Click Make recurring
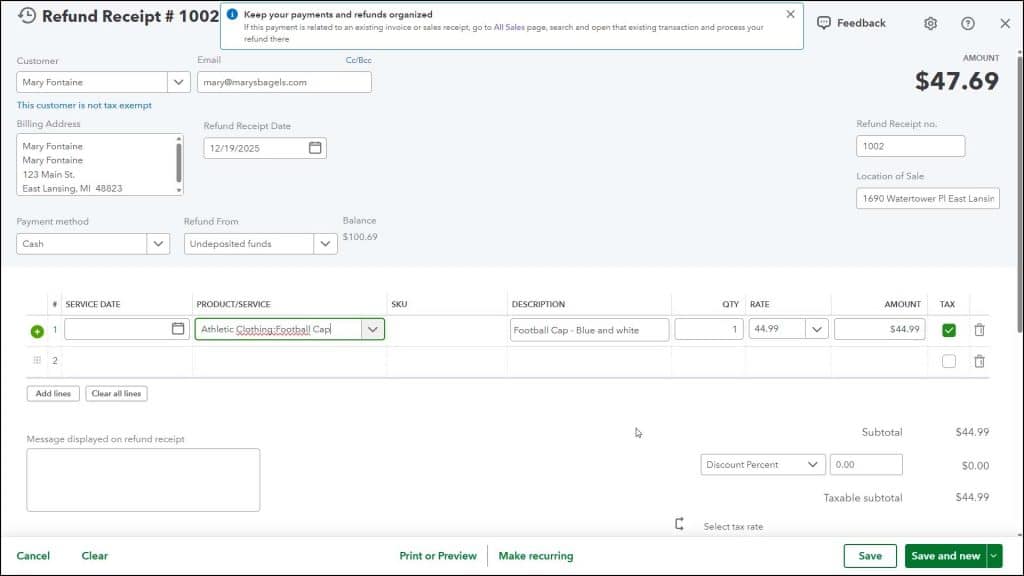Screen dimensions: 1024x576 click(536, 556)
